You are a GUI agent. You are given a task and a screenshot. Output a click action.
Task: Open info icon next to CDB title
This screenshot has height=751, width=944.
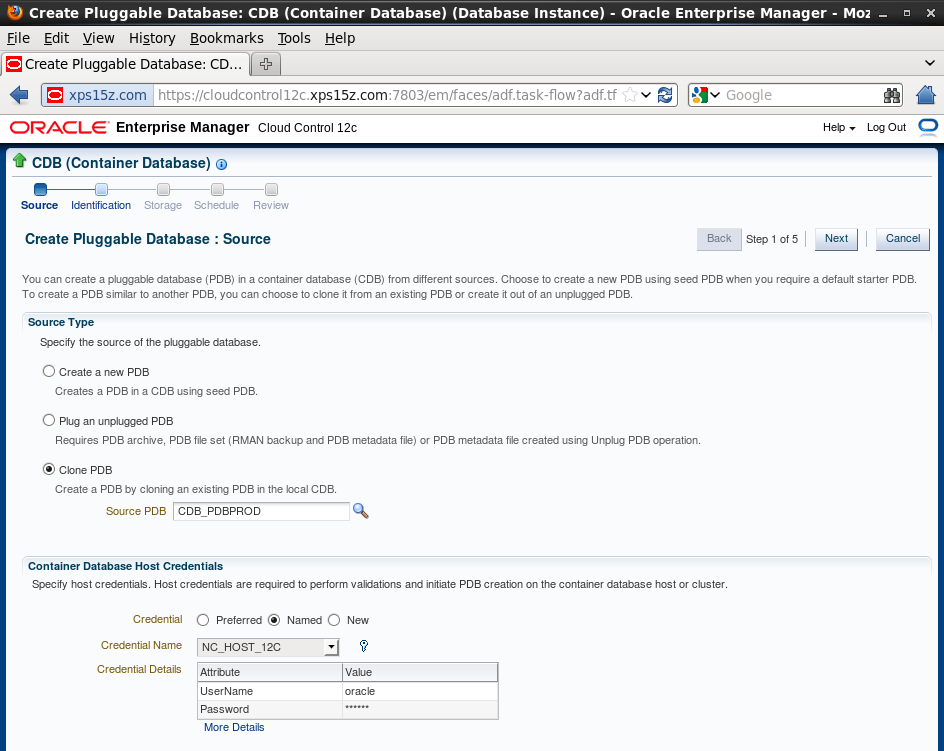coord(222,164)
